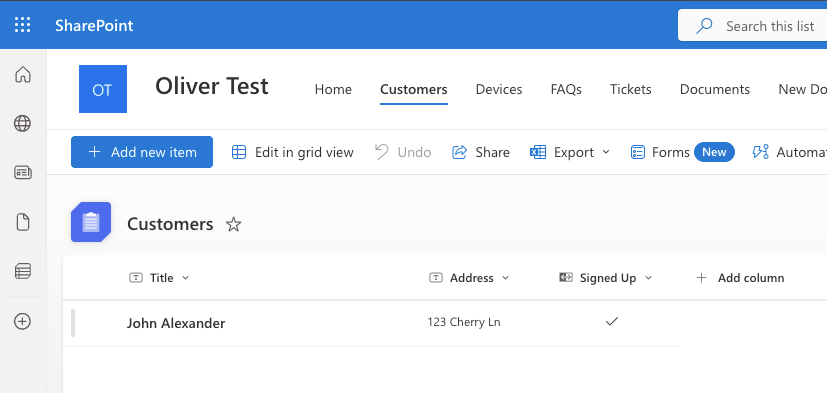Click the Customers list clipboard icon
827x393 pixels.
click(x=91, y=222)
